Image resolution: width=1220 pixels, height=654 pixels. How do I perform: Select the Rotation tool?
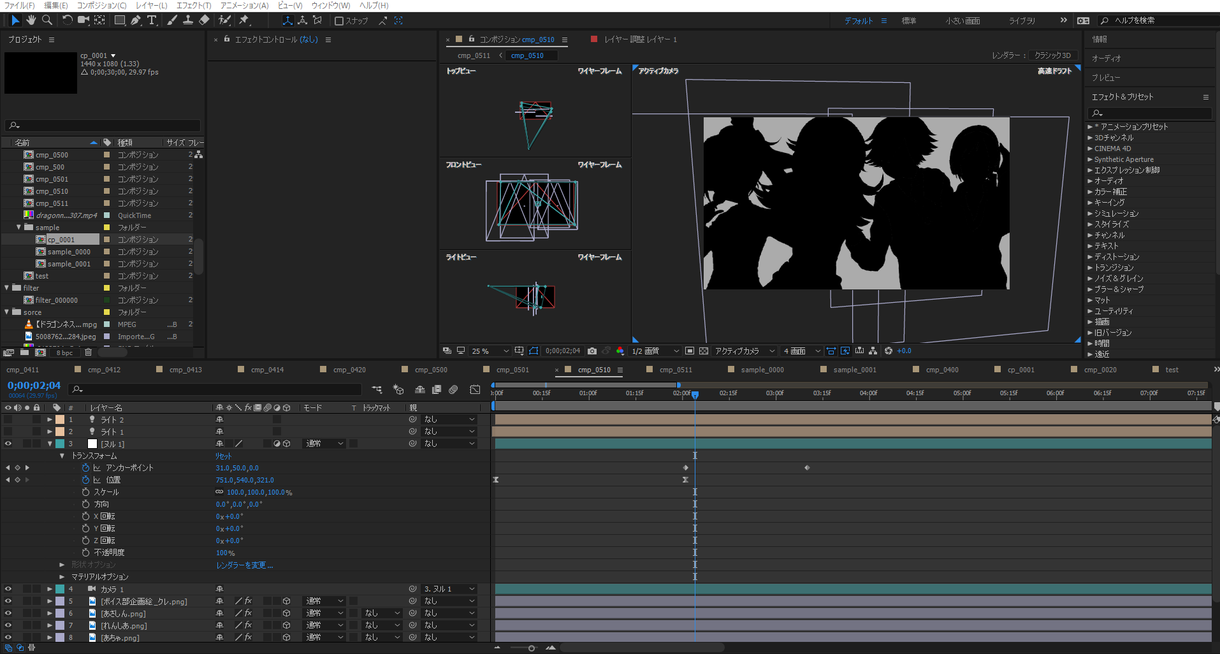[67, 20]
